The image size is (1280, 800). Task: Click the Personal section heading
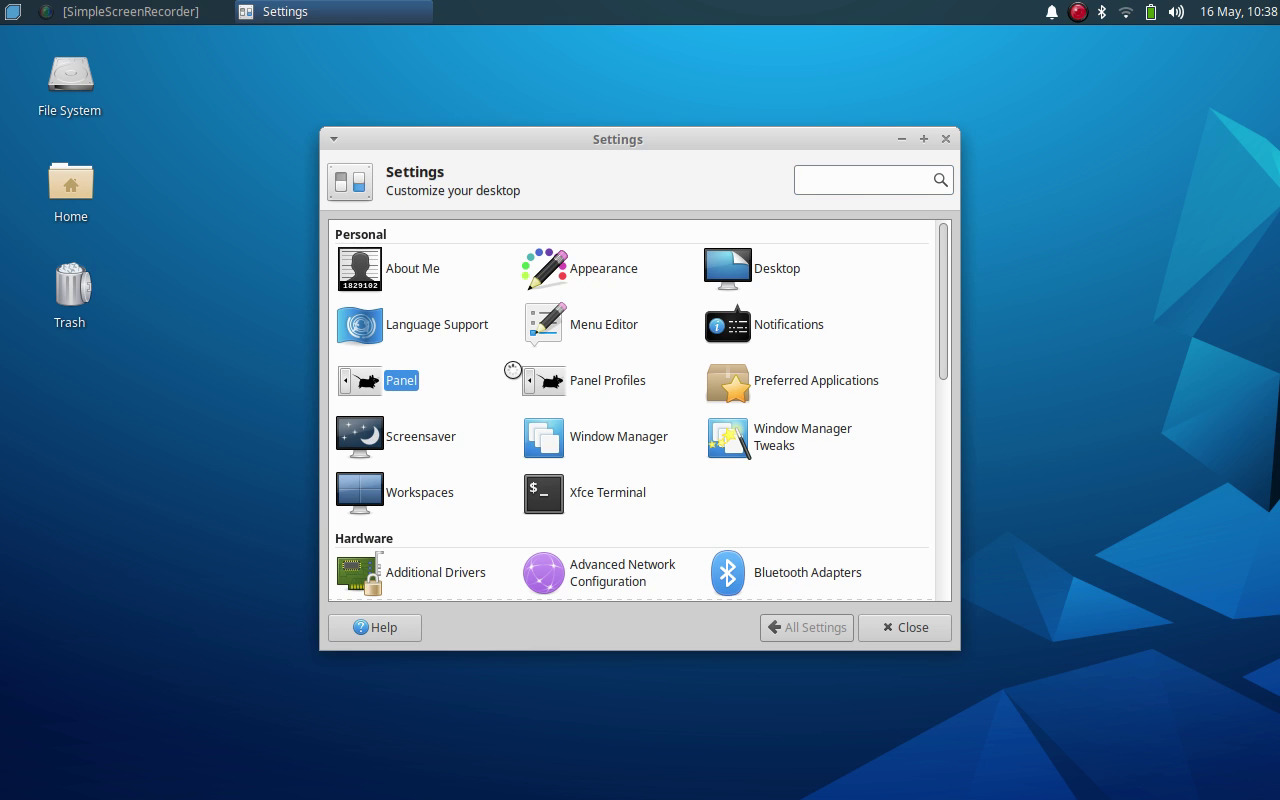click(361, 234)
